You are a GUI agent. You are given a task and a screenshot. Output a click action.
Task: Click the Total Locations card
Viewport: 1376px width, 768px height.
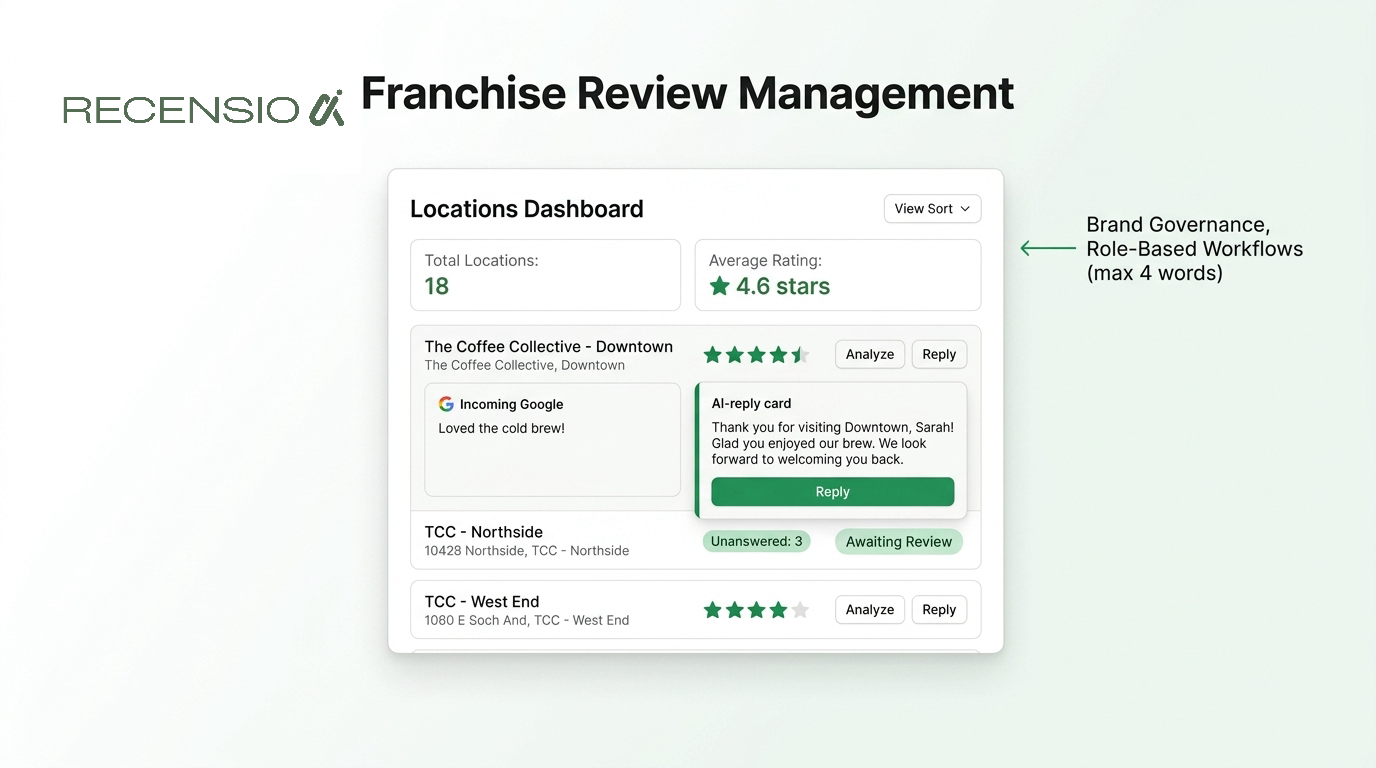point(545,275)
